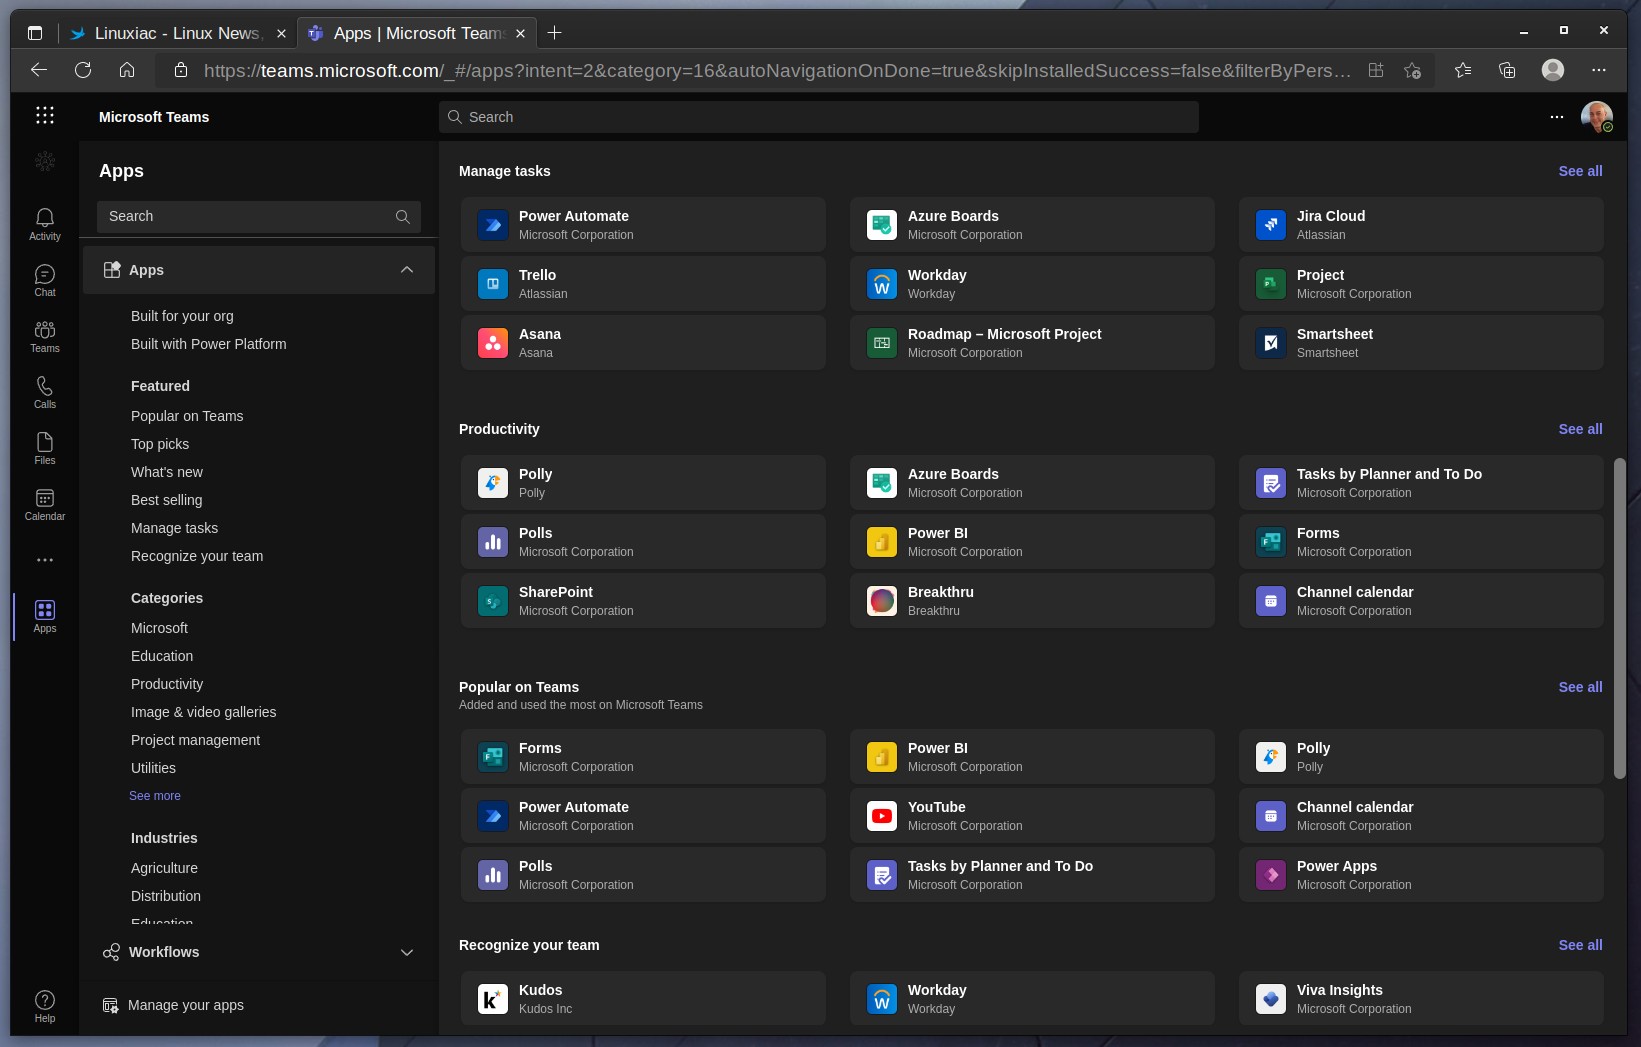The width and height of the screenshot is (1641, 1047).
Task: Switch to Chat in the sidebar
Action: [x=44, y=279]
